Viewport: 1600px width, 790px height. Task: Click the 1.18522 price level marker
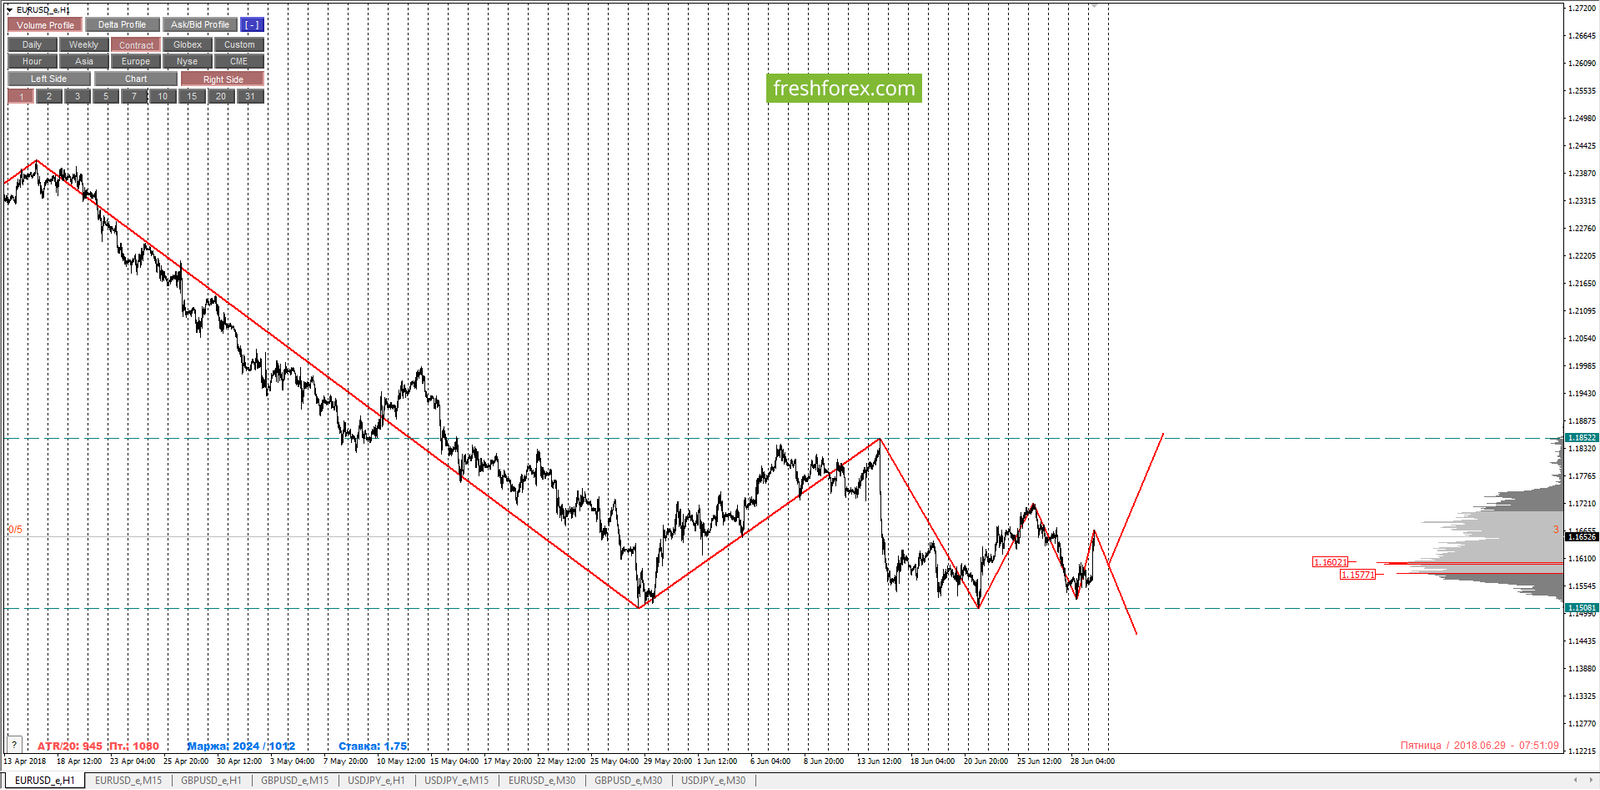point(1581,438)
